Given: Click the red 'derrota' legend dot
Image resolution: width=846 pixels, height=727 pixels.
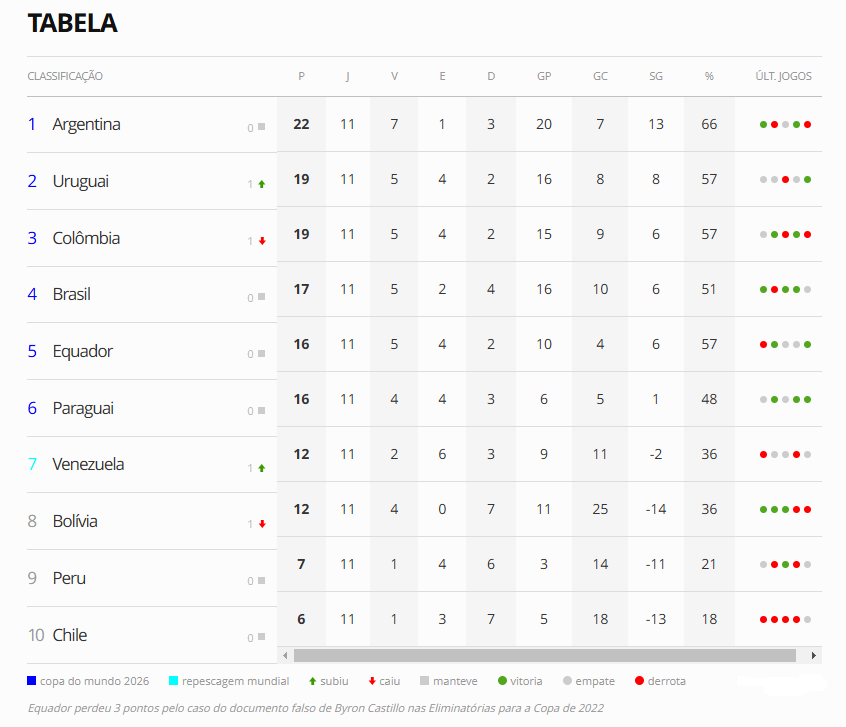Looking at the screenshot, I should pyautogui.click(x=639, y=681).
